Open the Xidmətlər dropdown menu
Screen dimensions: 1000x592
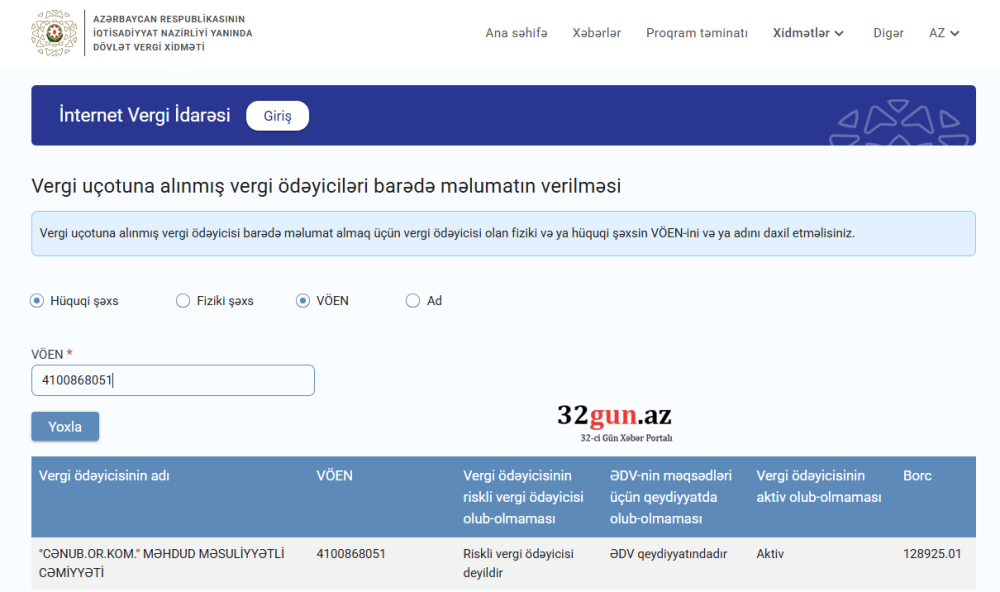[x=801, y=33]
